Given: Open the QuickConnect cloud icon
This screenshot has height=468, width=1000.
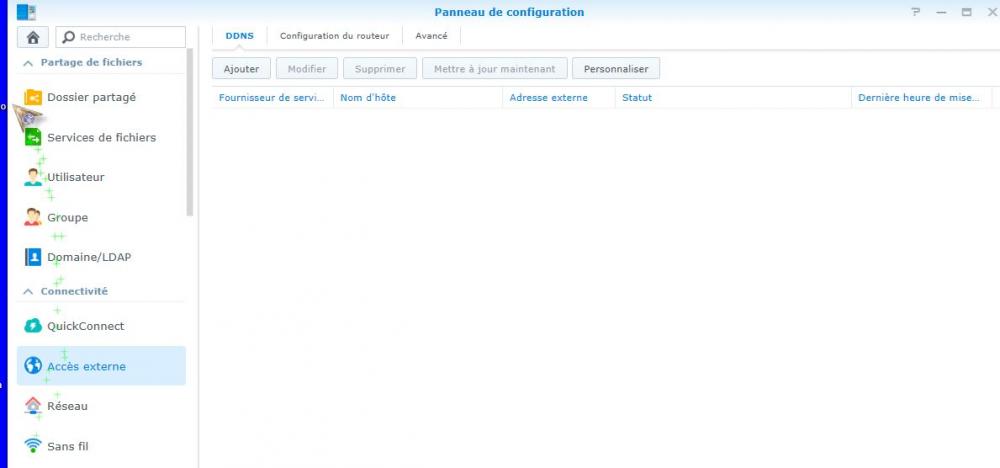Looking at the screenshot, I should click(33, 326).
